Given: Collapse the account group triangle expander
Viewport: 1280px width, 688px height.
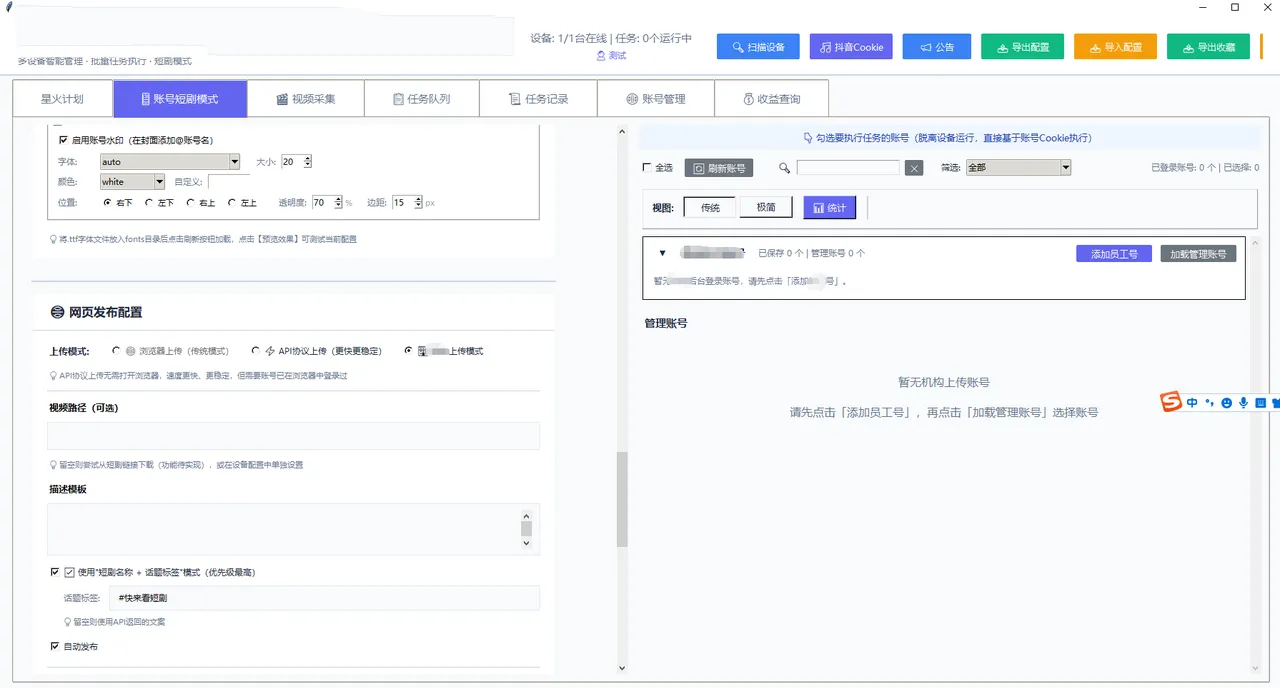Looking at the screenshot, I should pyautogui.click(x=662, y=253).
